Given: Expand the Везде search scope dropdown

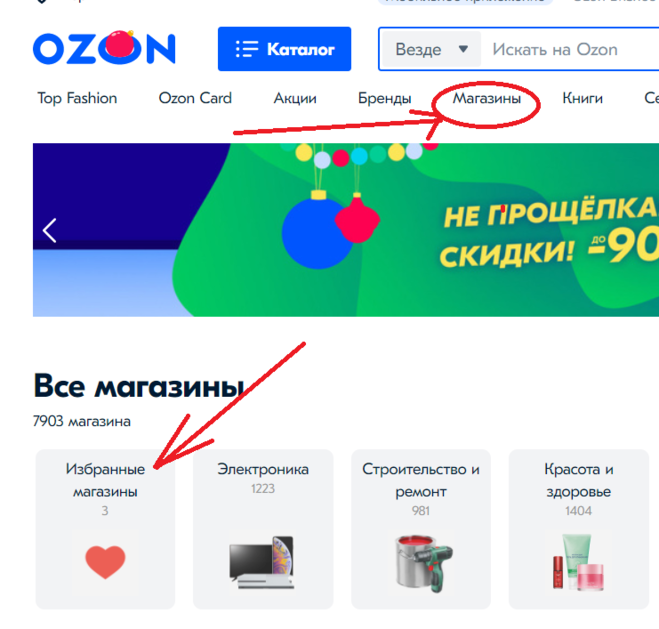Looking at the screenshot, I should click(431, 50).
